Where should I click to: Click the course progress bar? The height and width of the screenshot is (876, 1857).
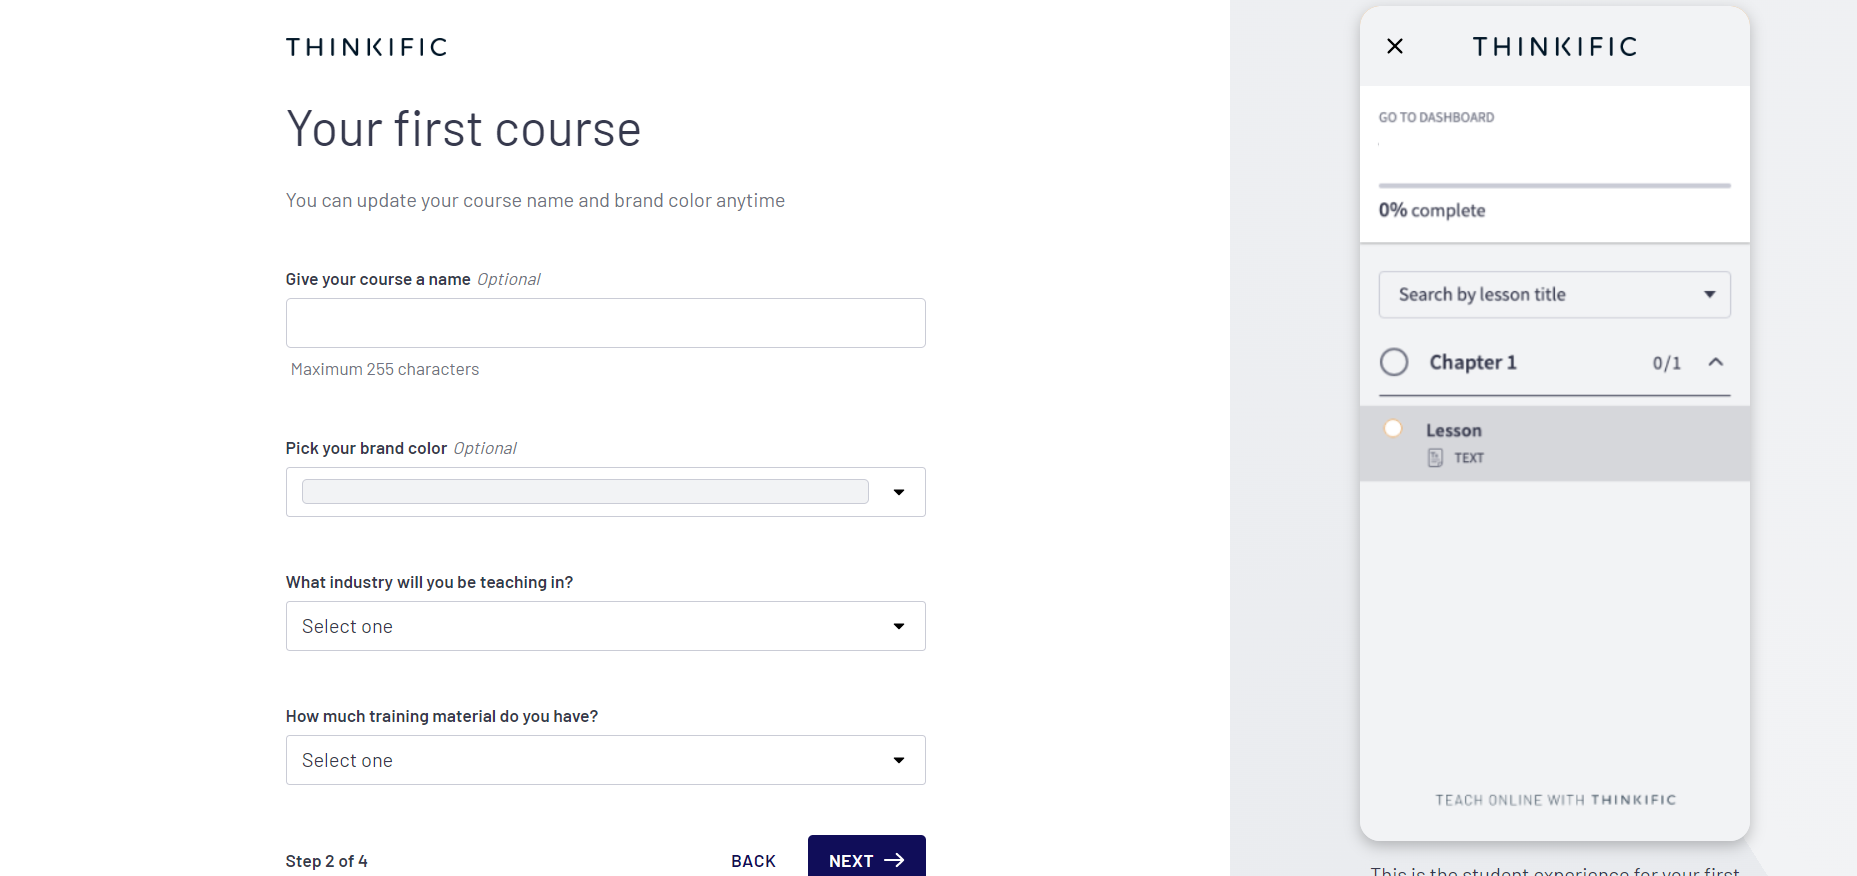[x=1554, y=186]
